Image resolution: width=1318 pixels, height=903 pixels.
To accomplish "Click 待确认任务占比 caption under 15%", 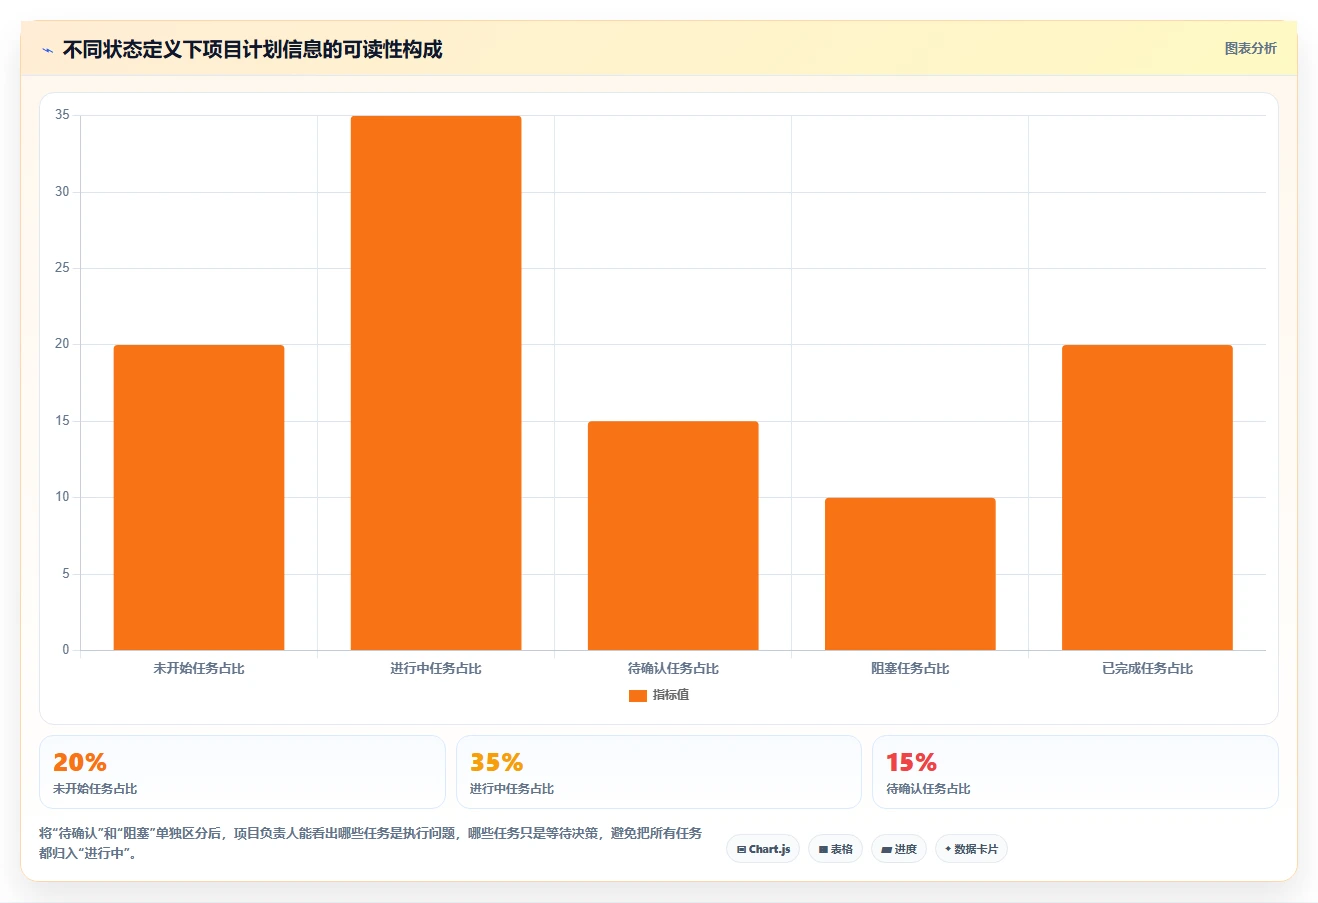I will pyautogui.click(x=928, y=789).
